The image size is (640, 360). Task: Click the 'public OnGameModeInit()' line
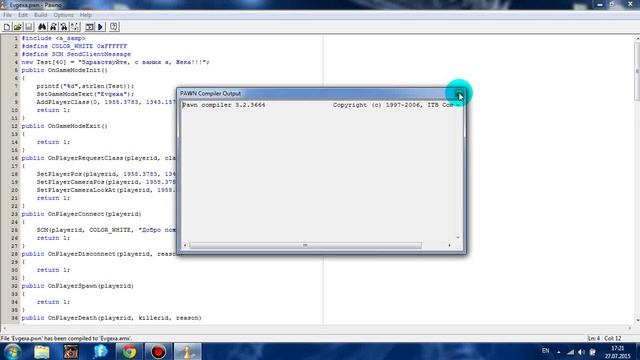64,70
